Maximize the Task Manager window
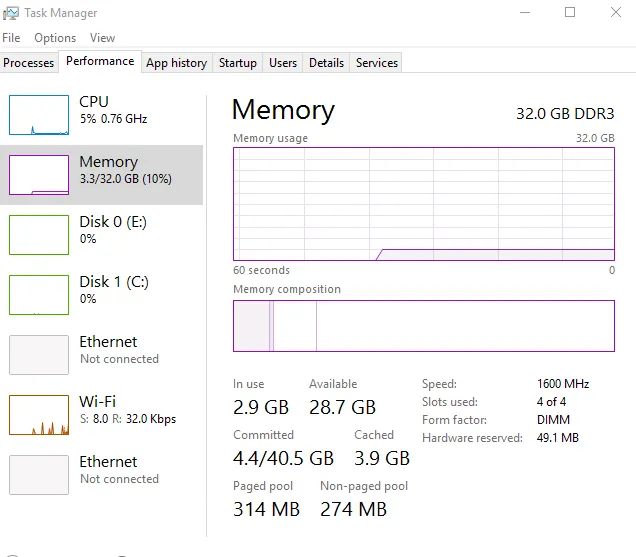 pyautogui.click(x=570, y=12)
